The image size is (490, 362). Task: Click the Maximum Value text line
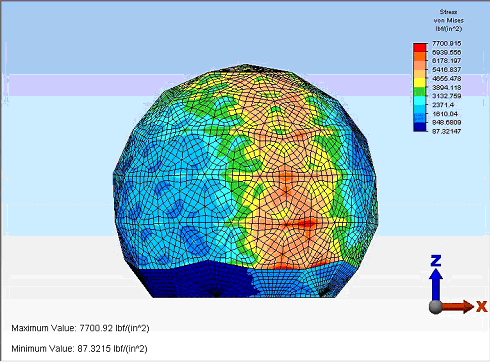point(80,328)
